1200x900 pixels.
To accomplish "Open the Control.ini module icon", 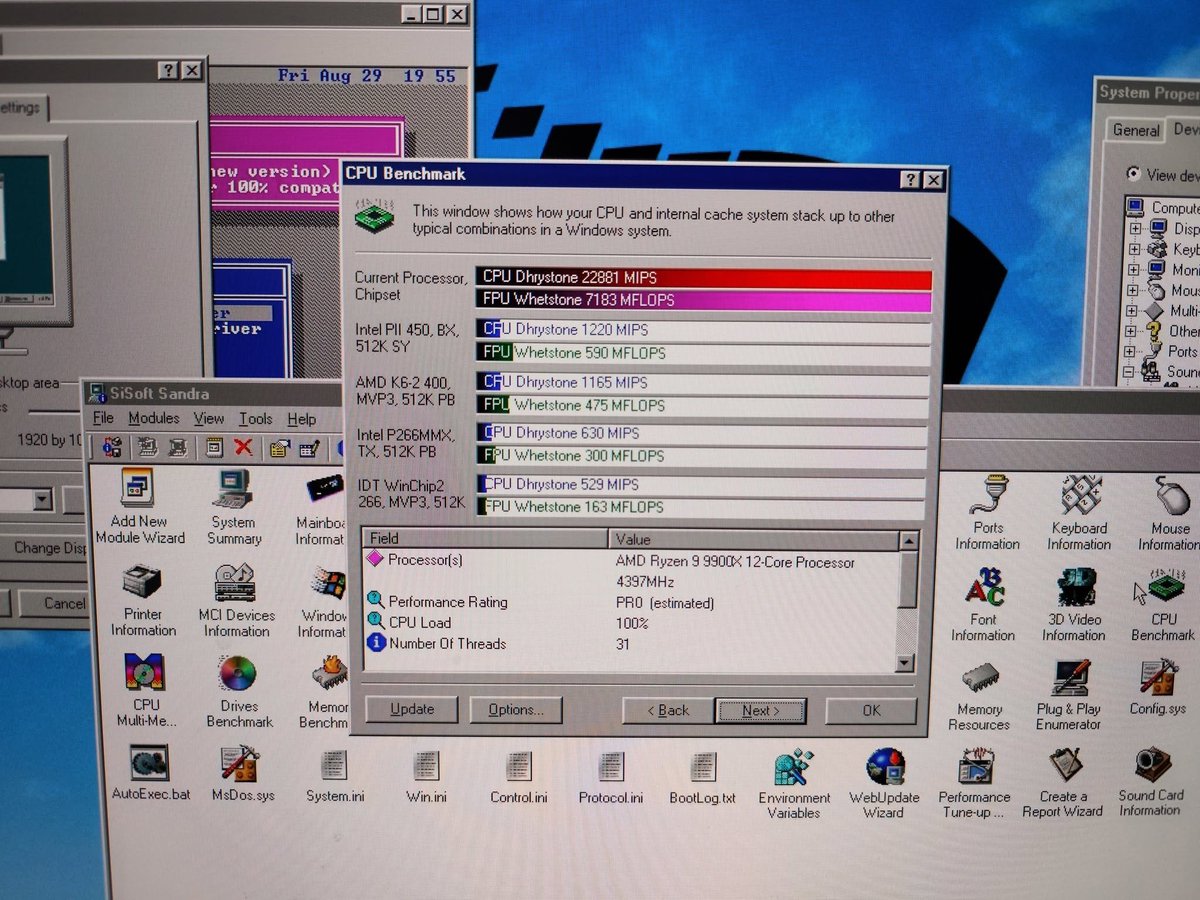I will pos(518,777).
